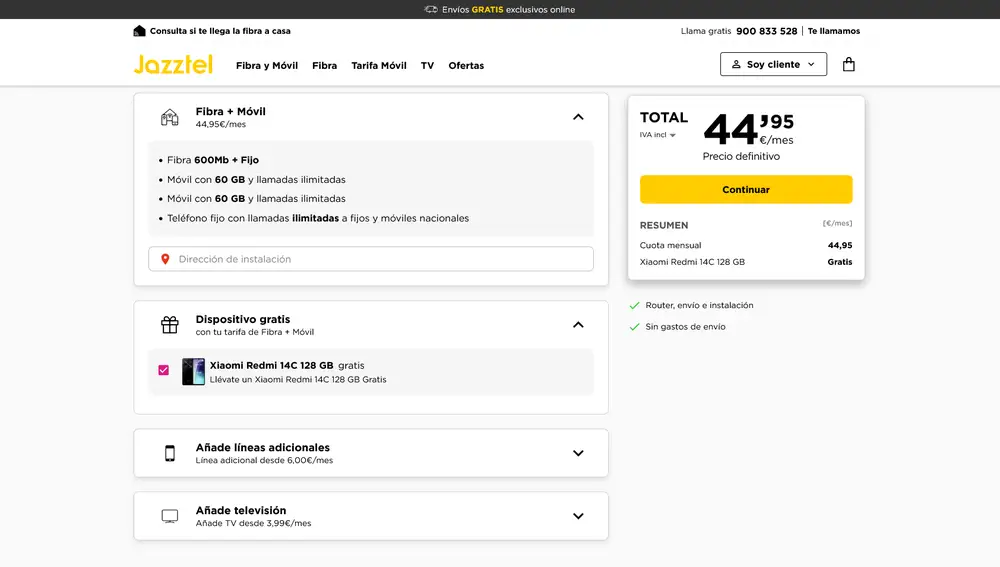Viewport: 1000px width, 567px height.
Task: Expand the Añade televisión section
Action: point(578,516)
